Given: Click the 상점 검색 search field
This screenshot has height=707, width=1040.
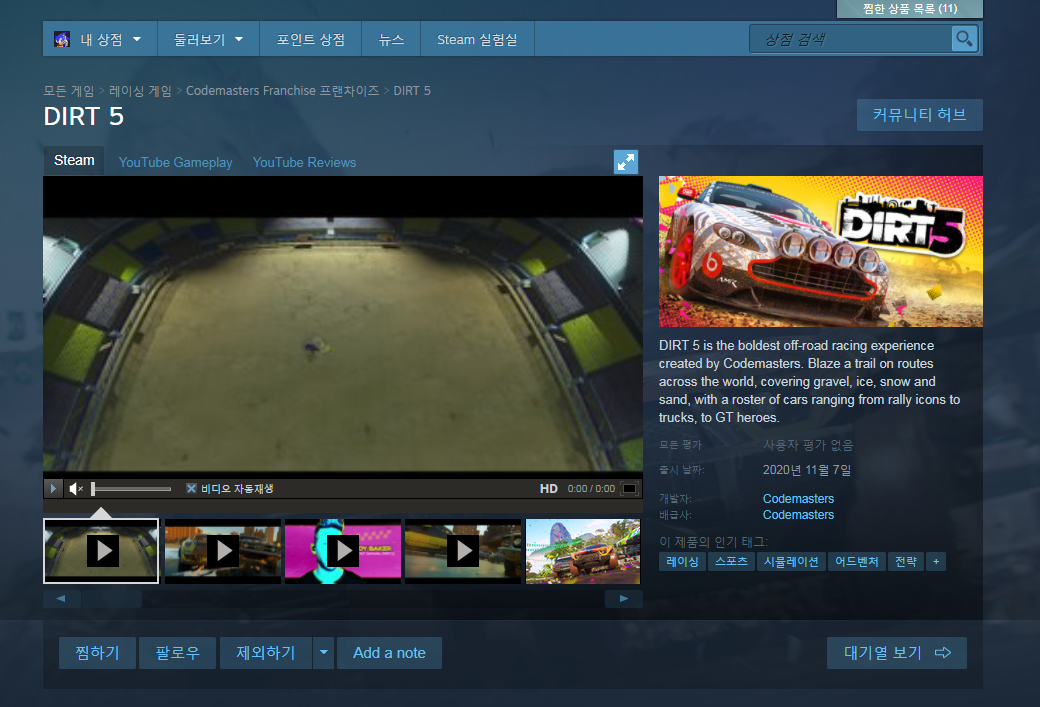Looking at the screenshot, I should 851,39.
